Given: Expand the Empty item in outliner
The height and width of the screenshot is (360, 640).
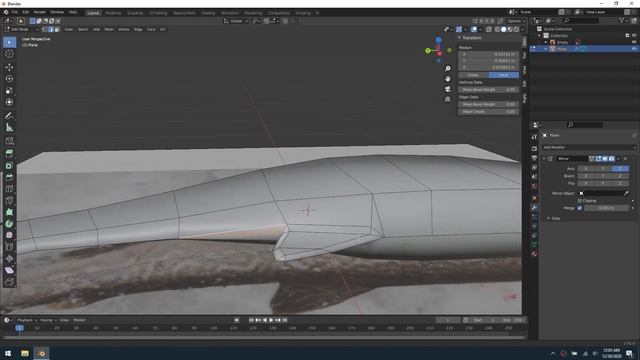Looking at the screenshot, I should coord(546,42).
